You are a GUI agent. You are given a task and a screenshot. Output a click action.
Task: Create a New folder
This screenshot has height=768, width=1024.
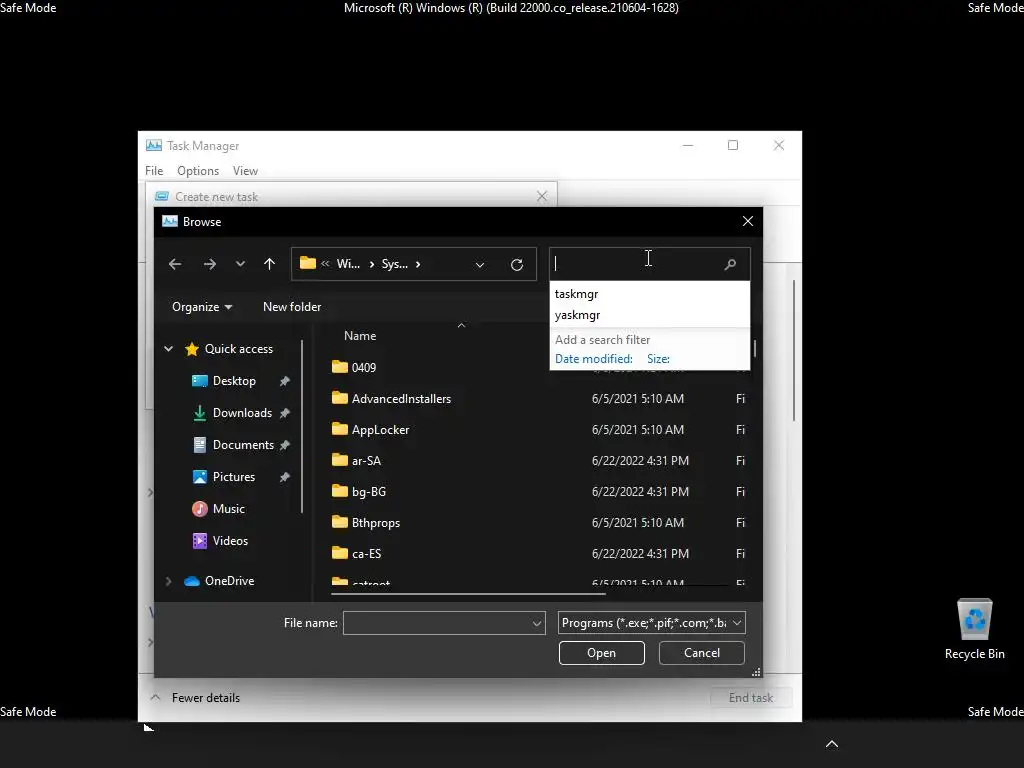pyautogui.click(x=292, y=307)
